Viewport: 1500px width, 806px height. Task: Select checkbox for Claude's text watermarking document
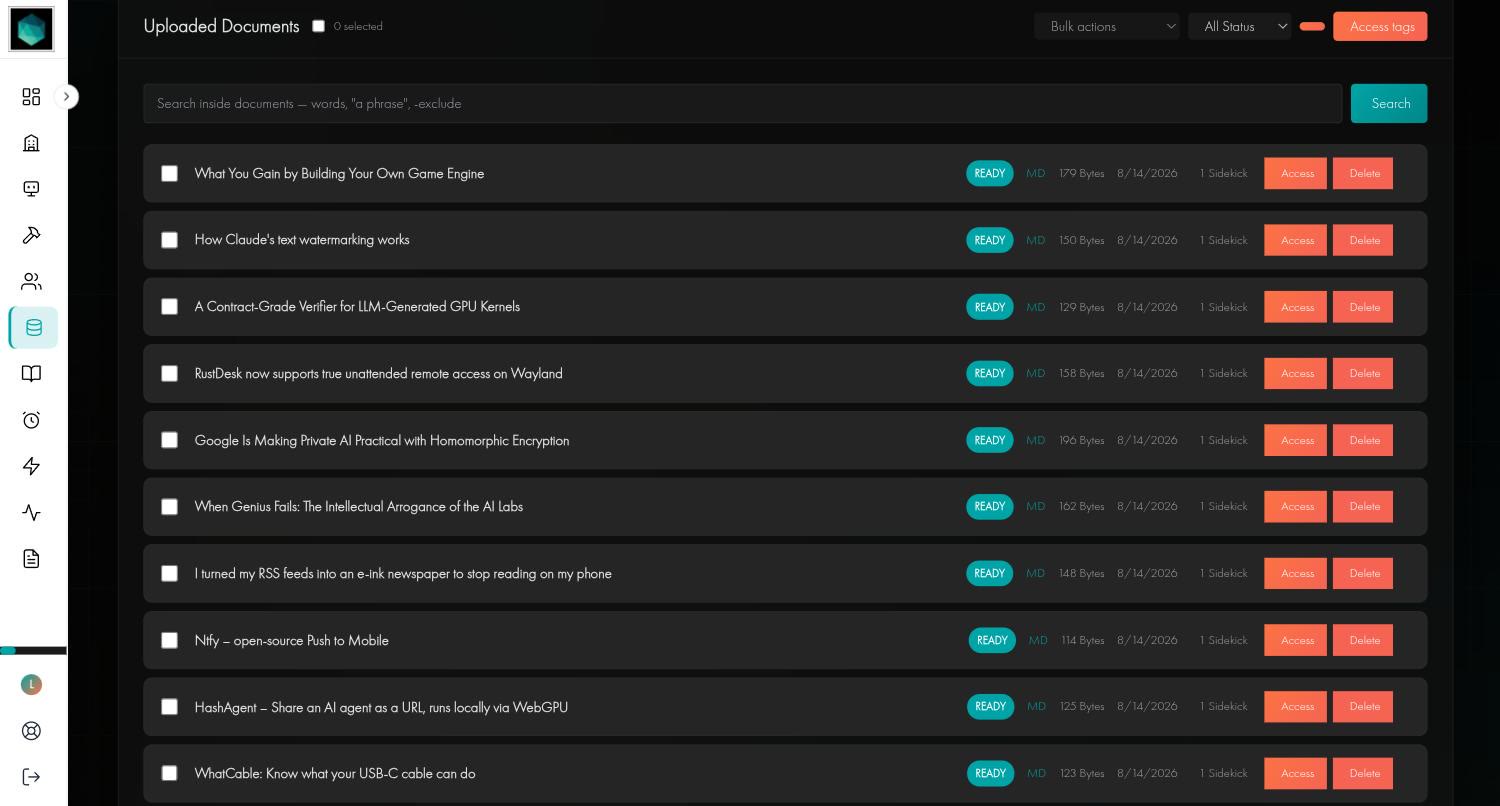170,240
